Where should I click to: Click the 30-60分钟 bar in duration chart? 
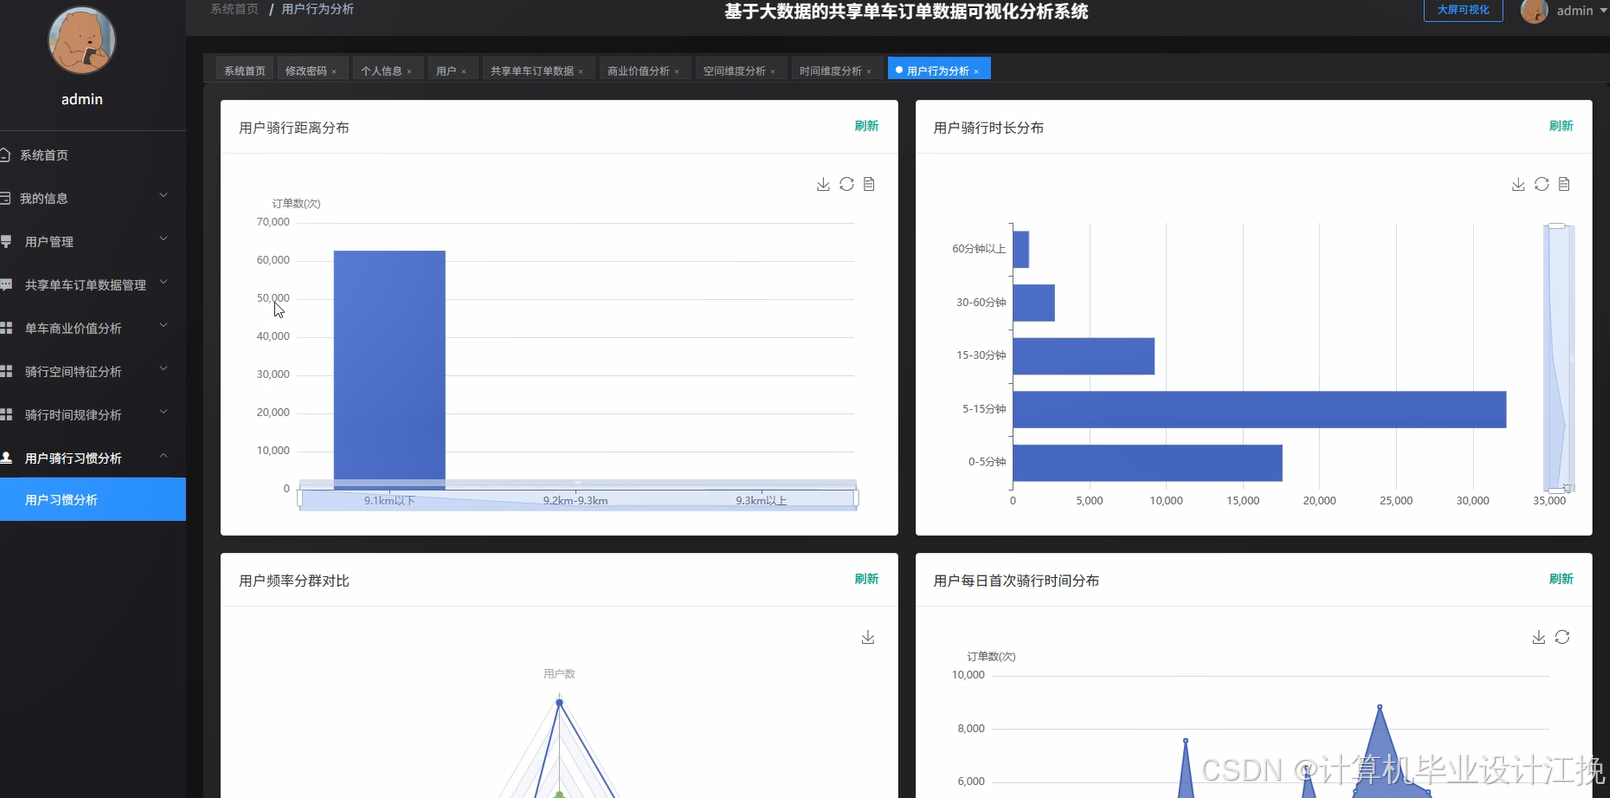coord(1034,303)
